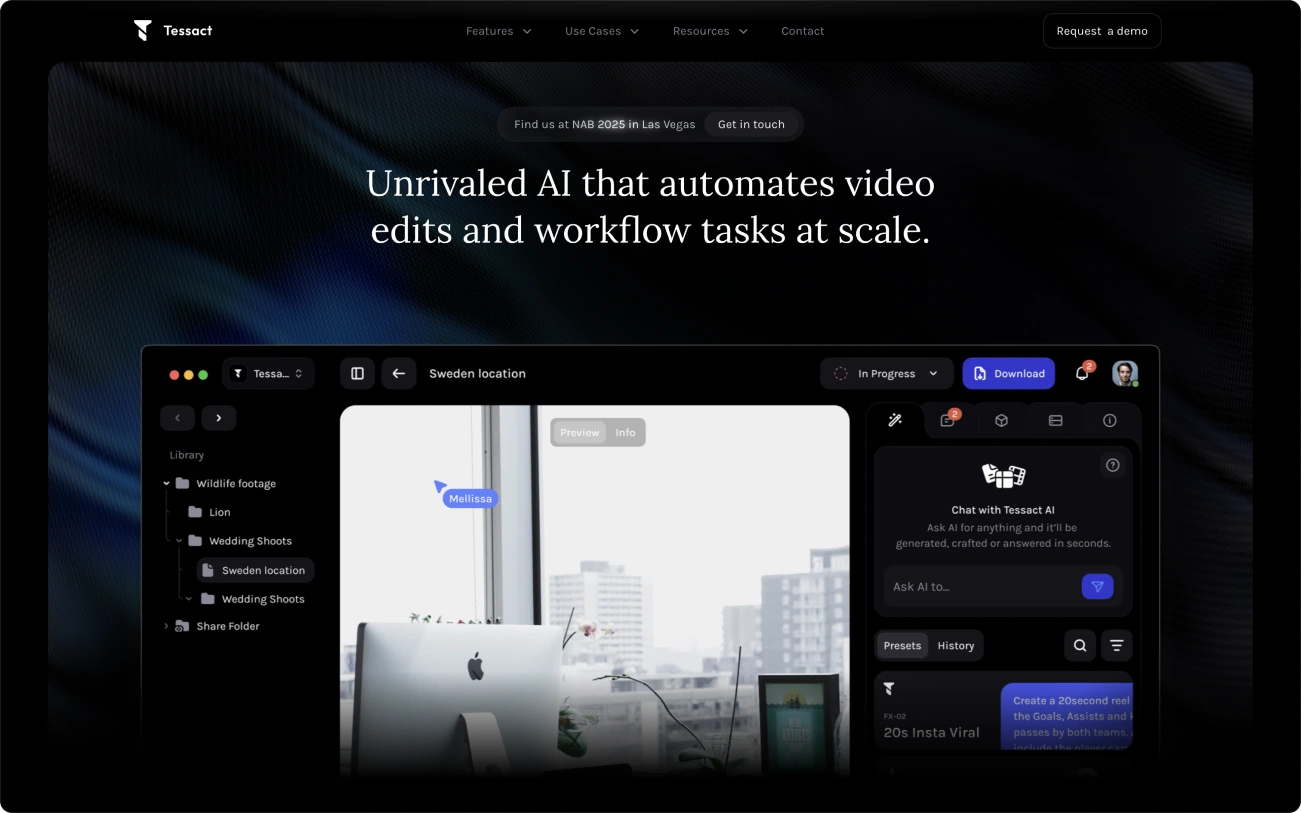Expand the Share Folder item
The image size is (1301, 813).
(166, 626)
